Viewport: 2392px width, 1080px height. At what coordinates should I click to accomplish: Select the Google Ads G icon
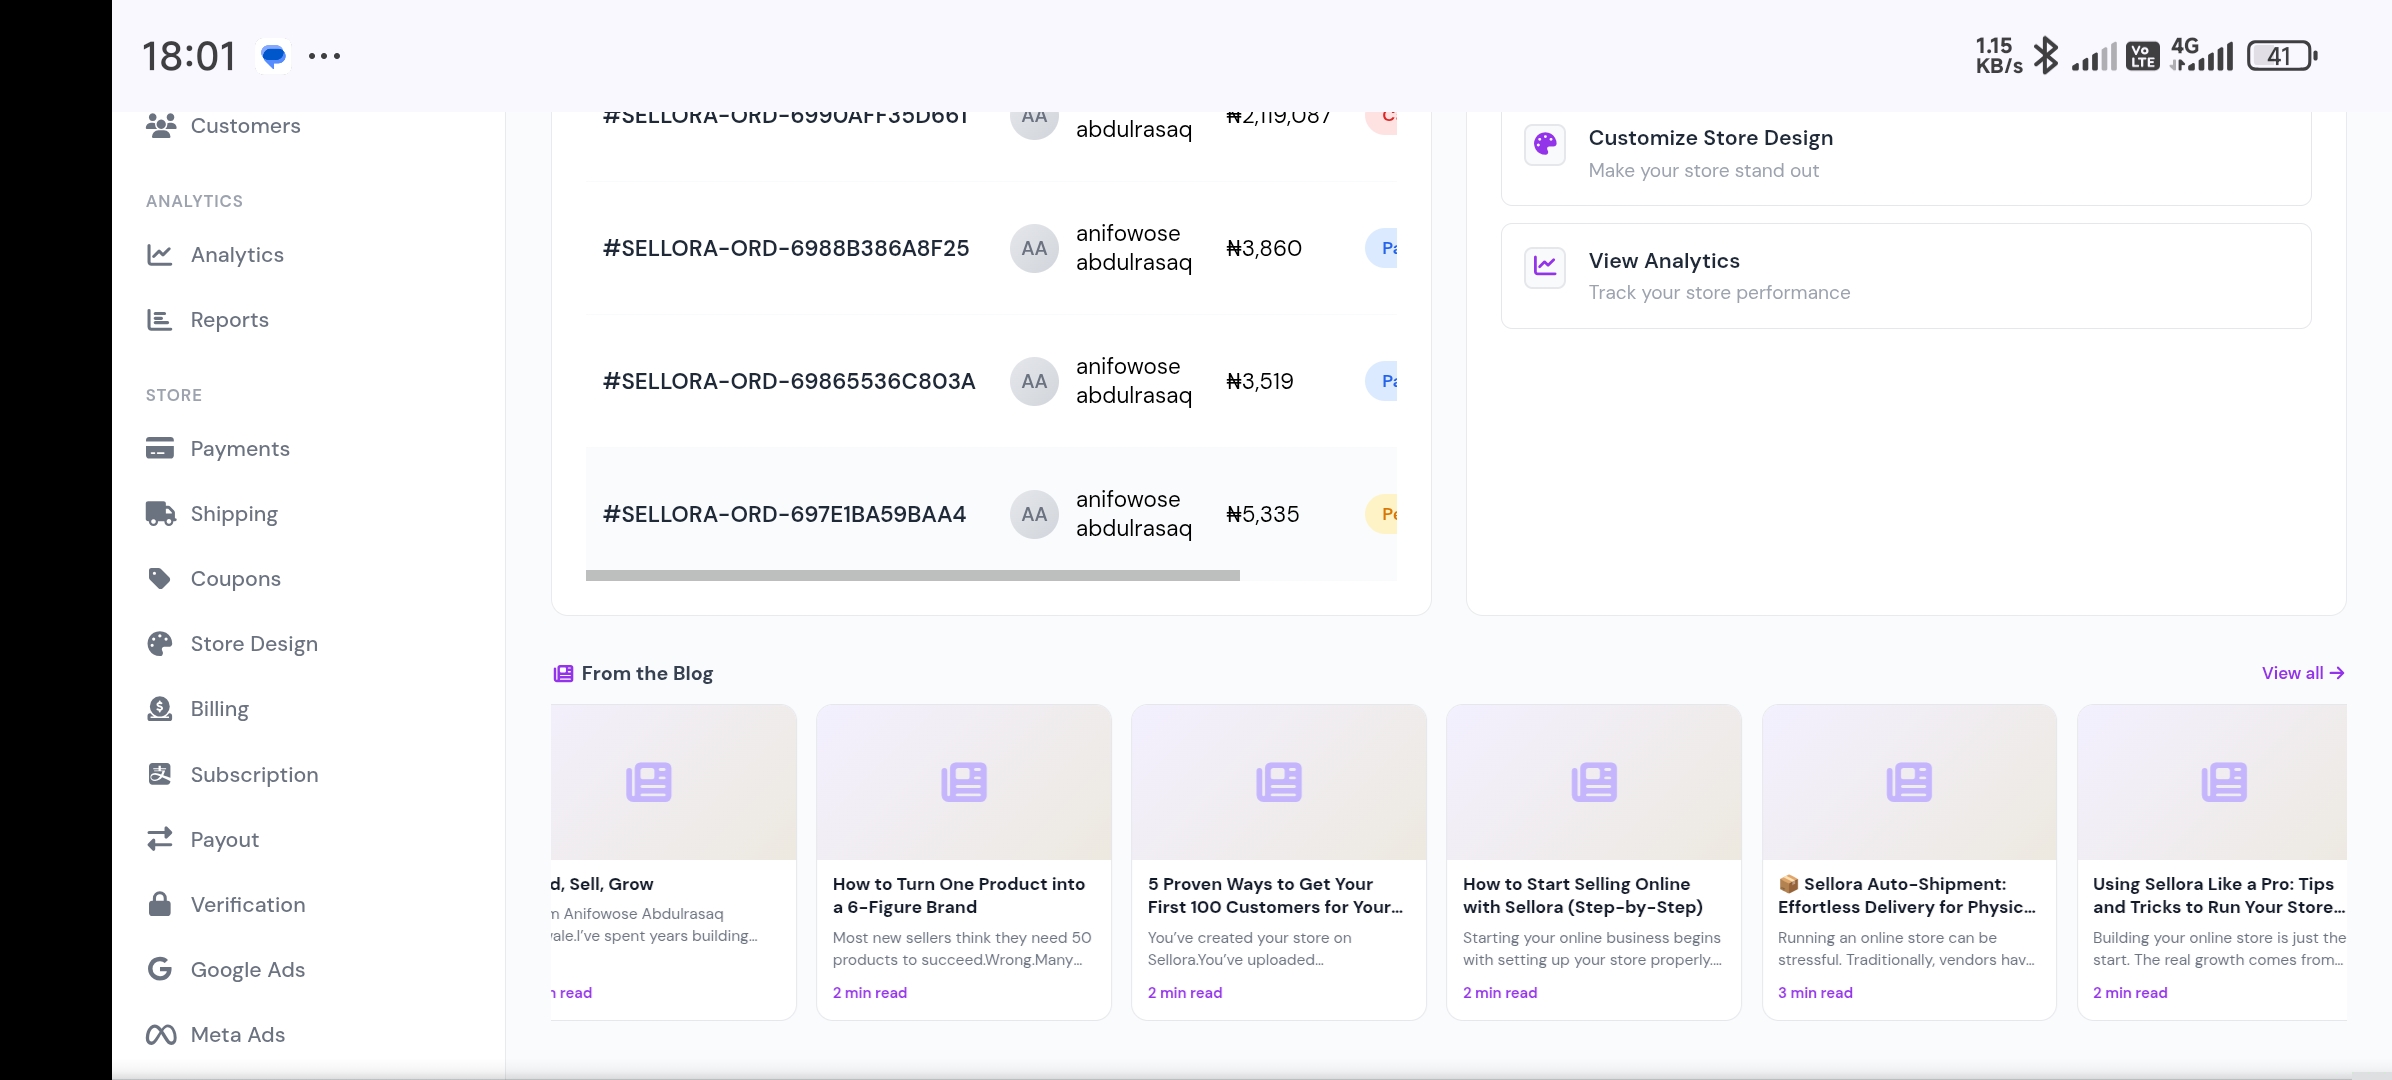[x=160, y=969]
